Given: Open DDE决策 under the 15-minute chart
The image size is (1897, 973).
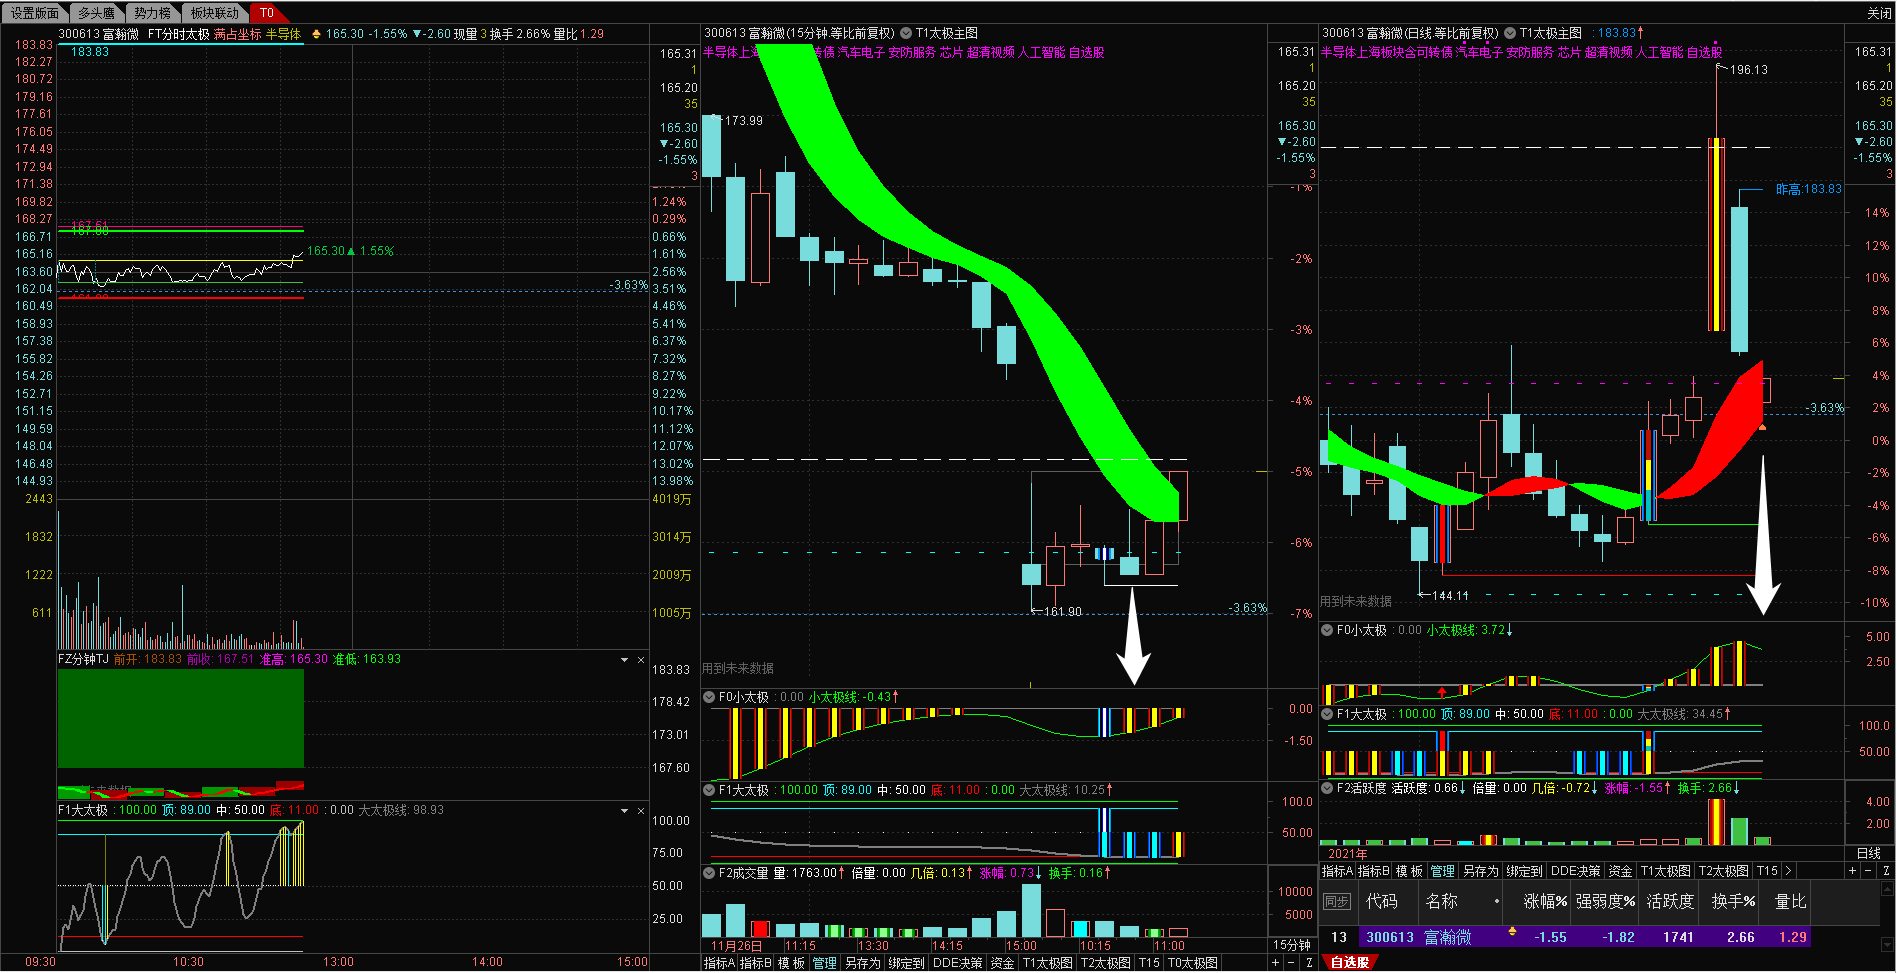Looking at the screenshot, I should point(958,963).
